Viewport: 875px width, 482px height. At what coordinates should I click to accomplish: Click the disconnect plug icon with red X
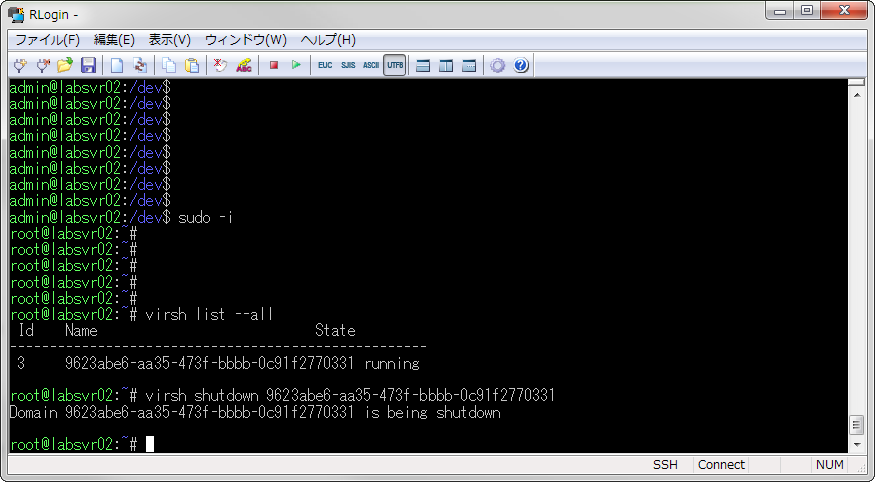pyautogui.click(x=43, y=66)
